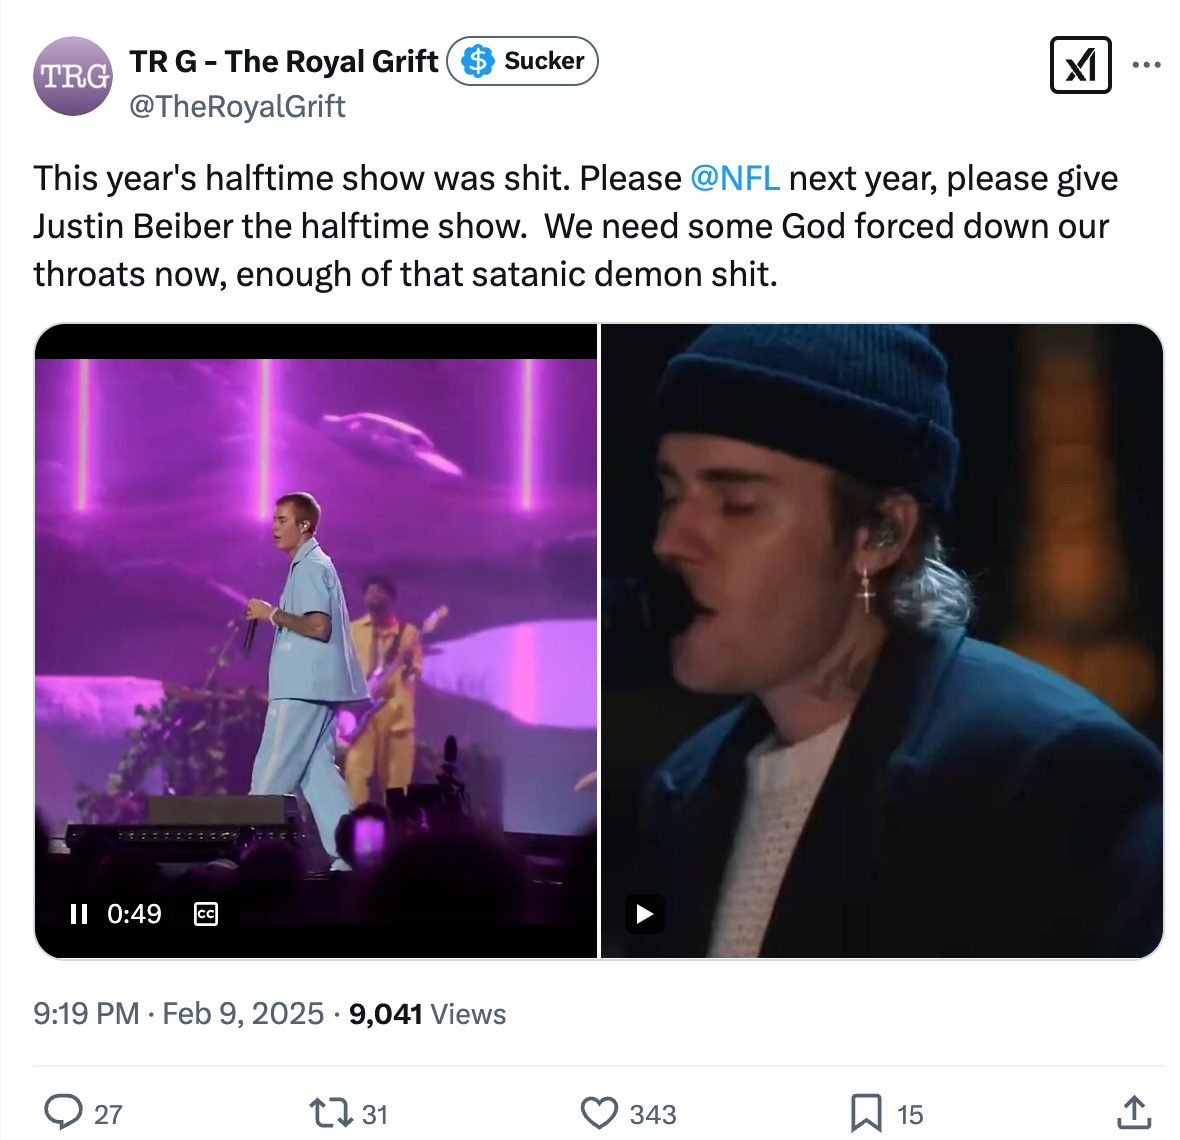The height and width of the screenshot is (1140, 1180).
Task: Pause the playing halftime show video
Action: (x=79, y=913)
